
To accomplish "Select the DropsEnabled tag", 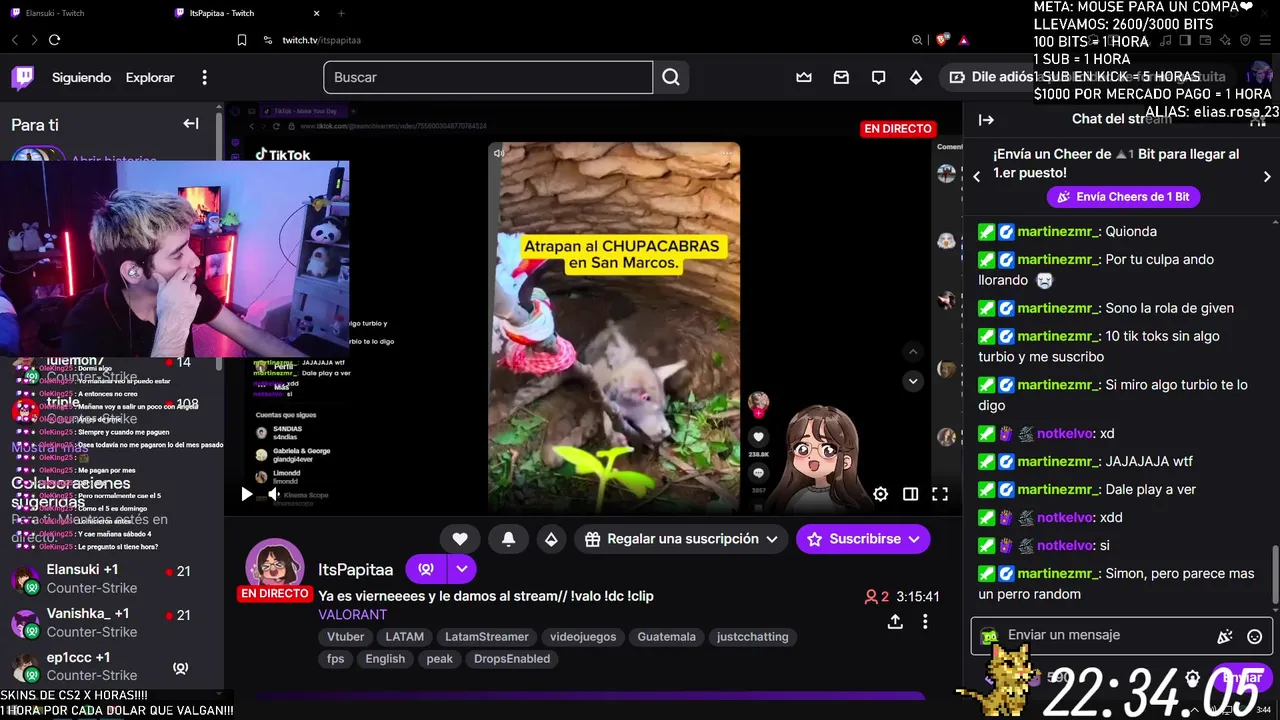I will [x=512, y=659].
